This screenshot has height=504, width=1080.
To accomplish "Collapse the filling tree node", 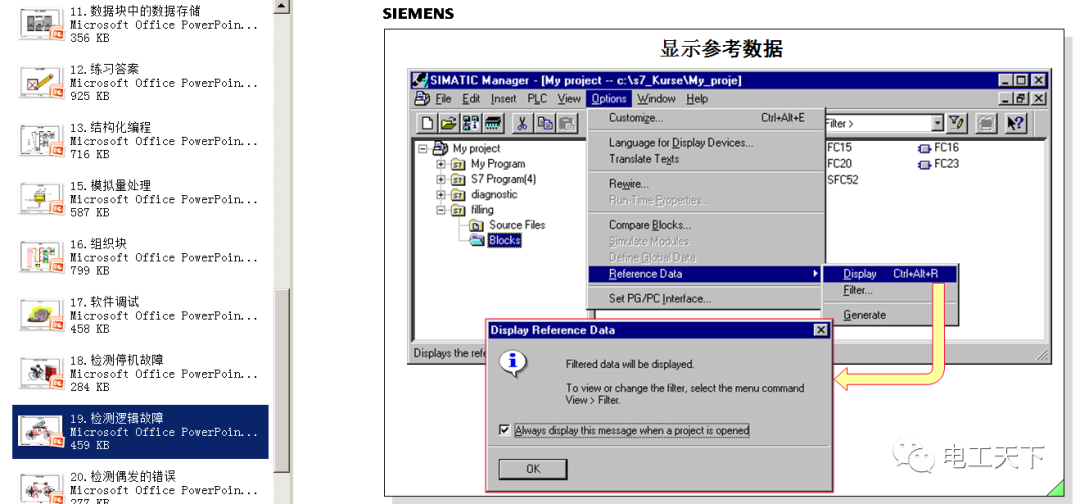I will pyautogui.click(x=441, y=209).
